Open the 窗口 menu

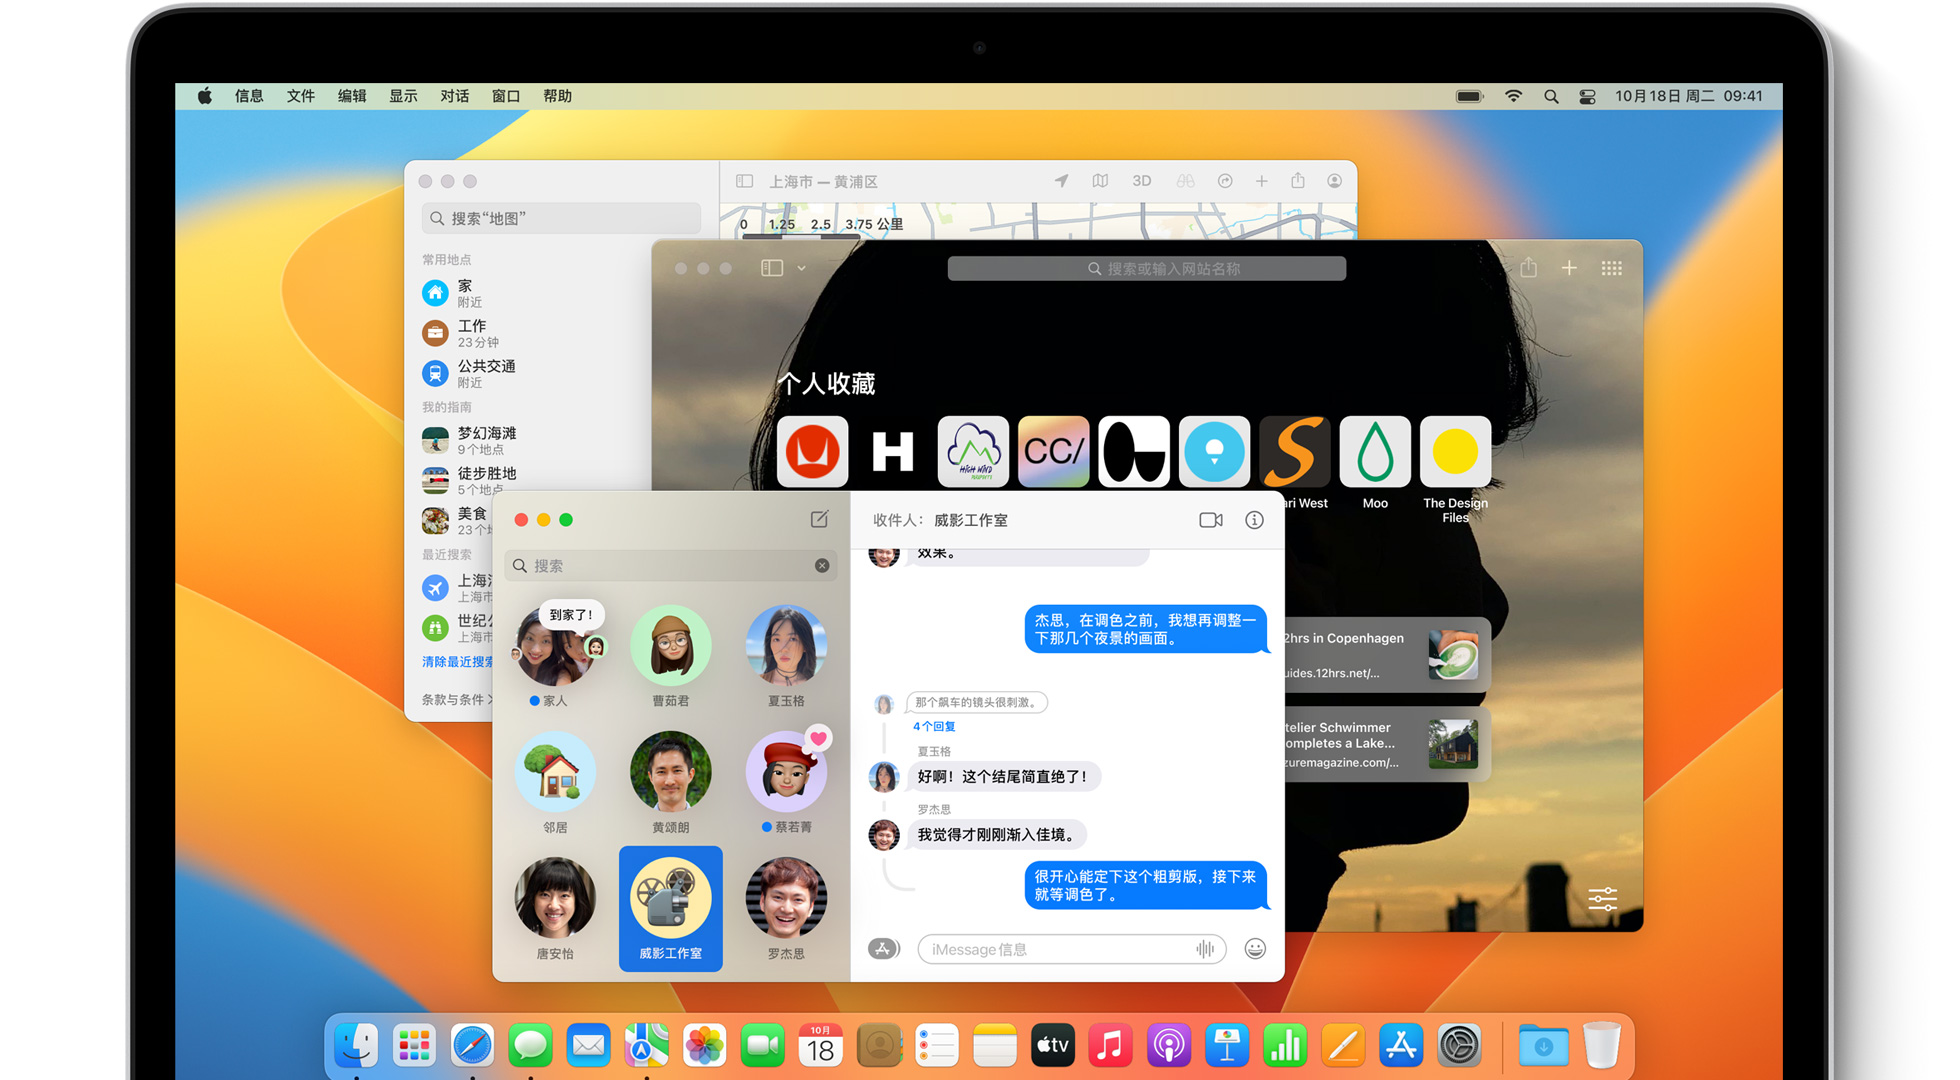(506, 96)
